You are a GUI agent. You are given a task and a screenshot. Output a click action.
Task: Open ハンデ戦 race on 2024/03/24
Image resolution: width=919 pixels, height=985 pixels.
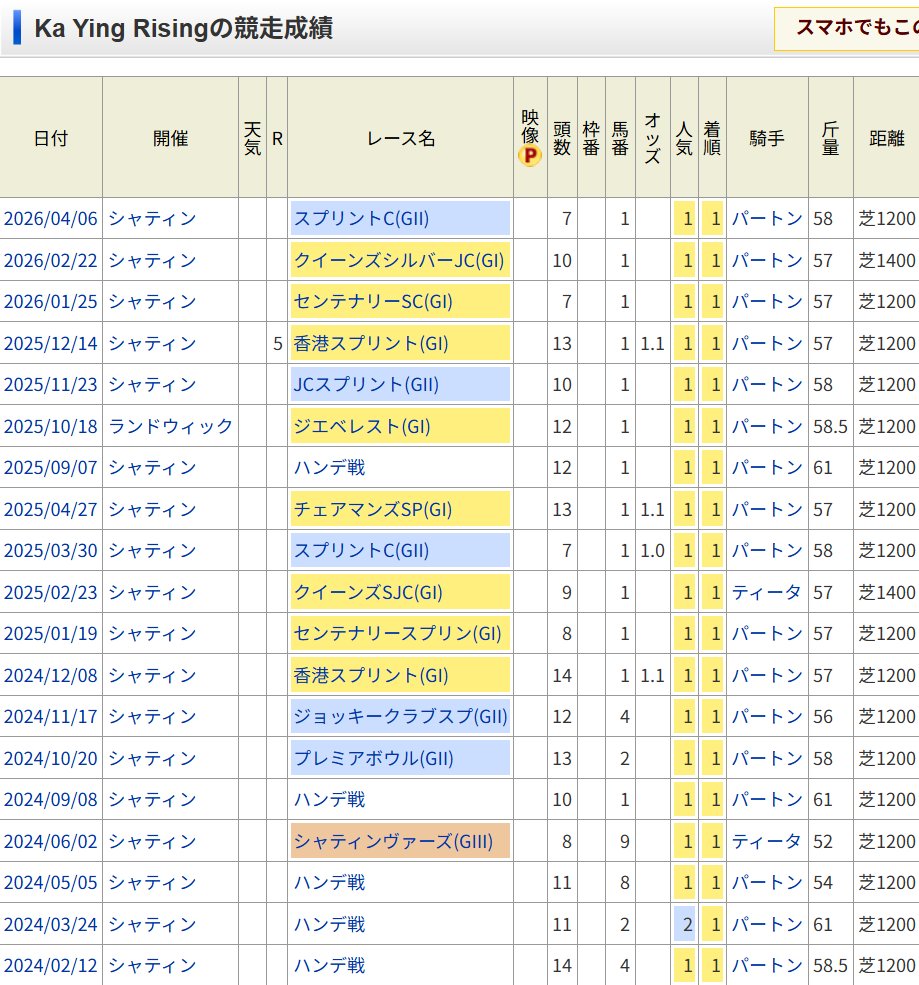pyautogui.click(x=329, y=925)
